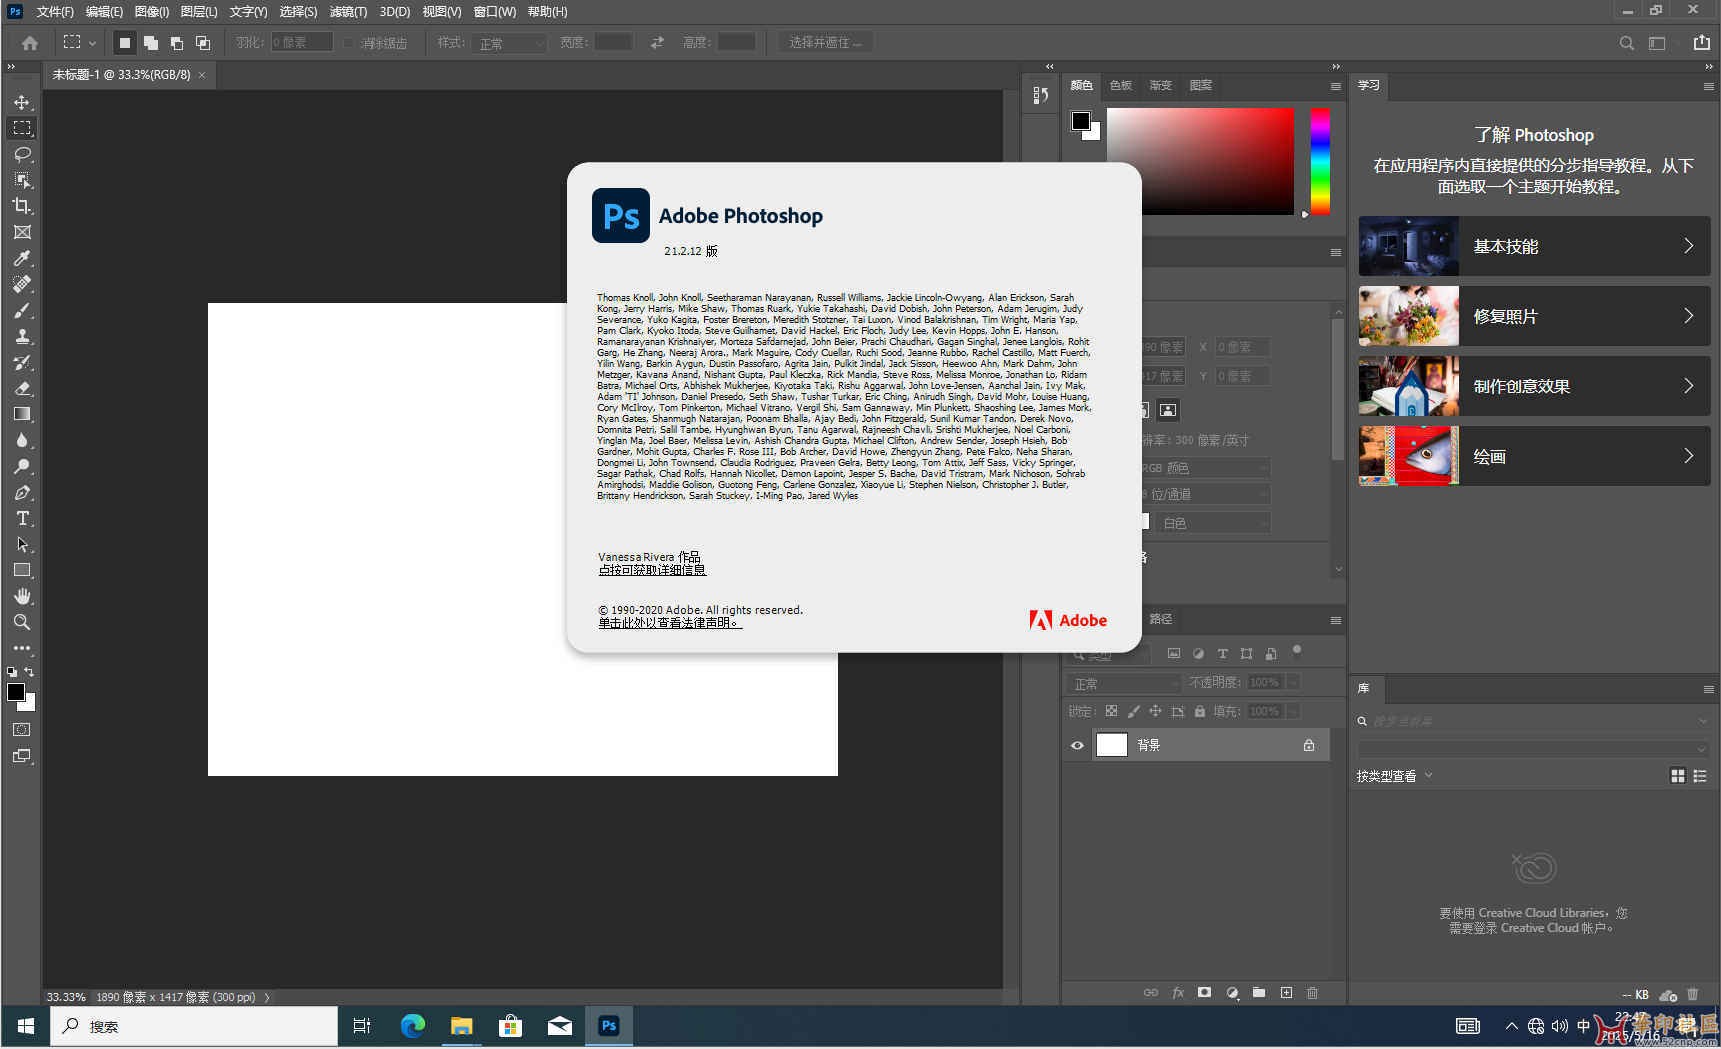Click the search icon in options bar
This screenshot has height=1049, width=1721.
[x=1627, y=43]
